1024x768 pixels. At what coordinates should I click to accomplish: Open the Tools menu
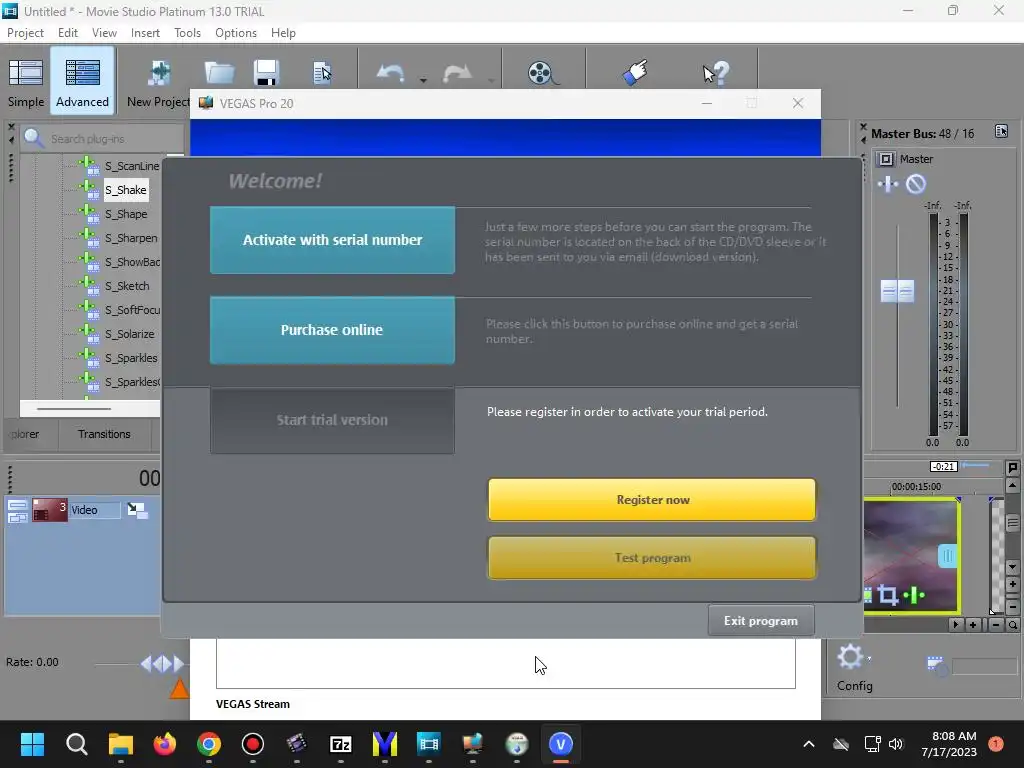pyautogui.click(x=187, y=33)
